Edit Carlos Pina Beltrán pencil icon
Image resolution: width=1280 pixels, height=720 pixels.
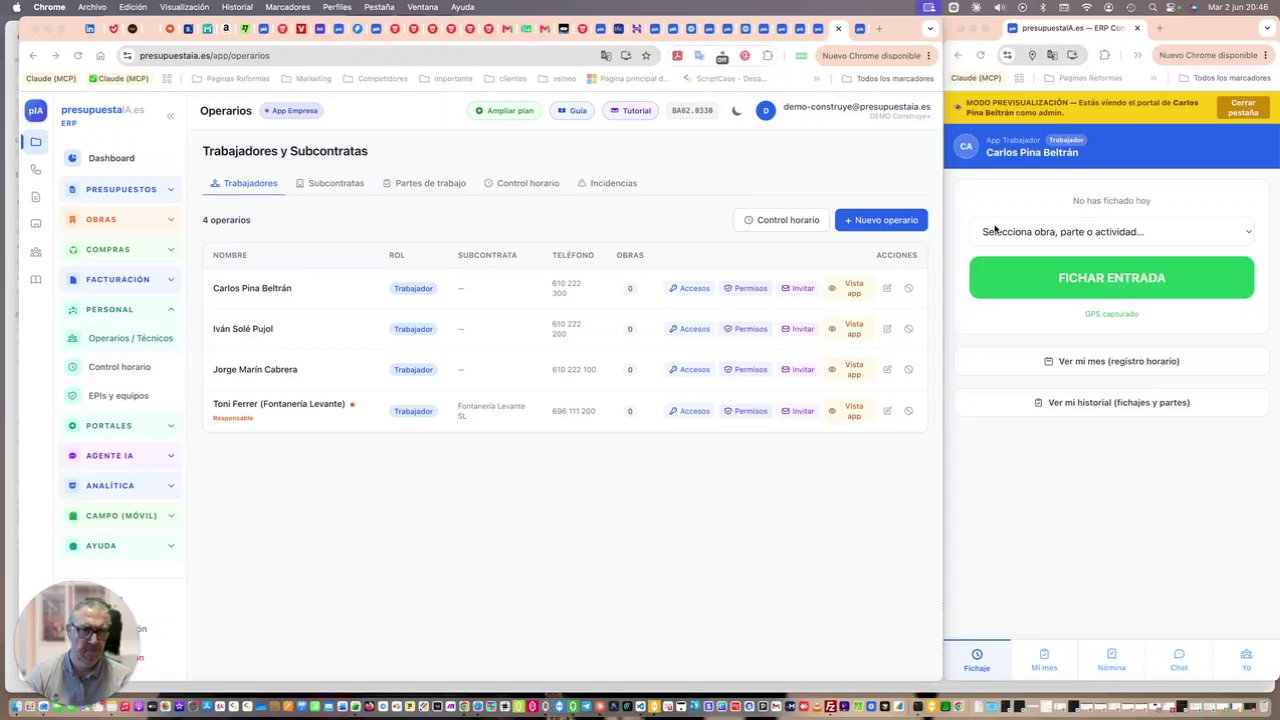pyautogui.click(x=887, y=288)
